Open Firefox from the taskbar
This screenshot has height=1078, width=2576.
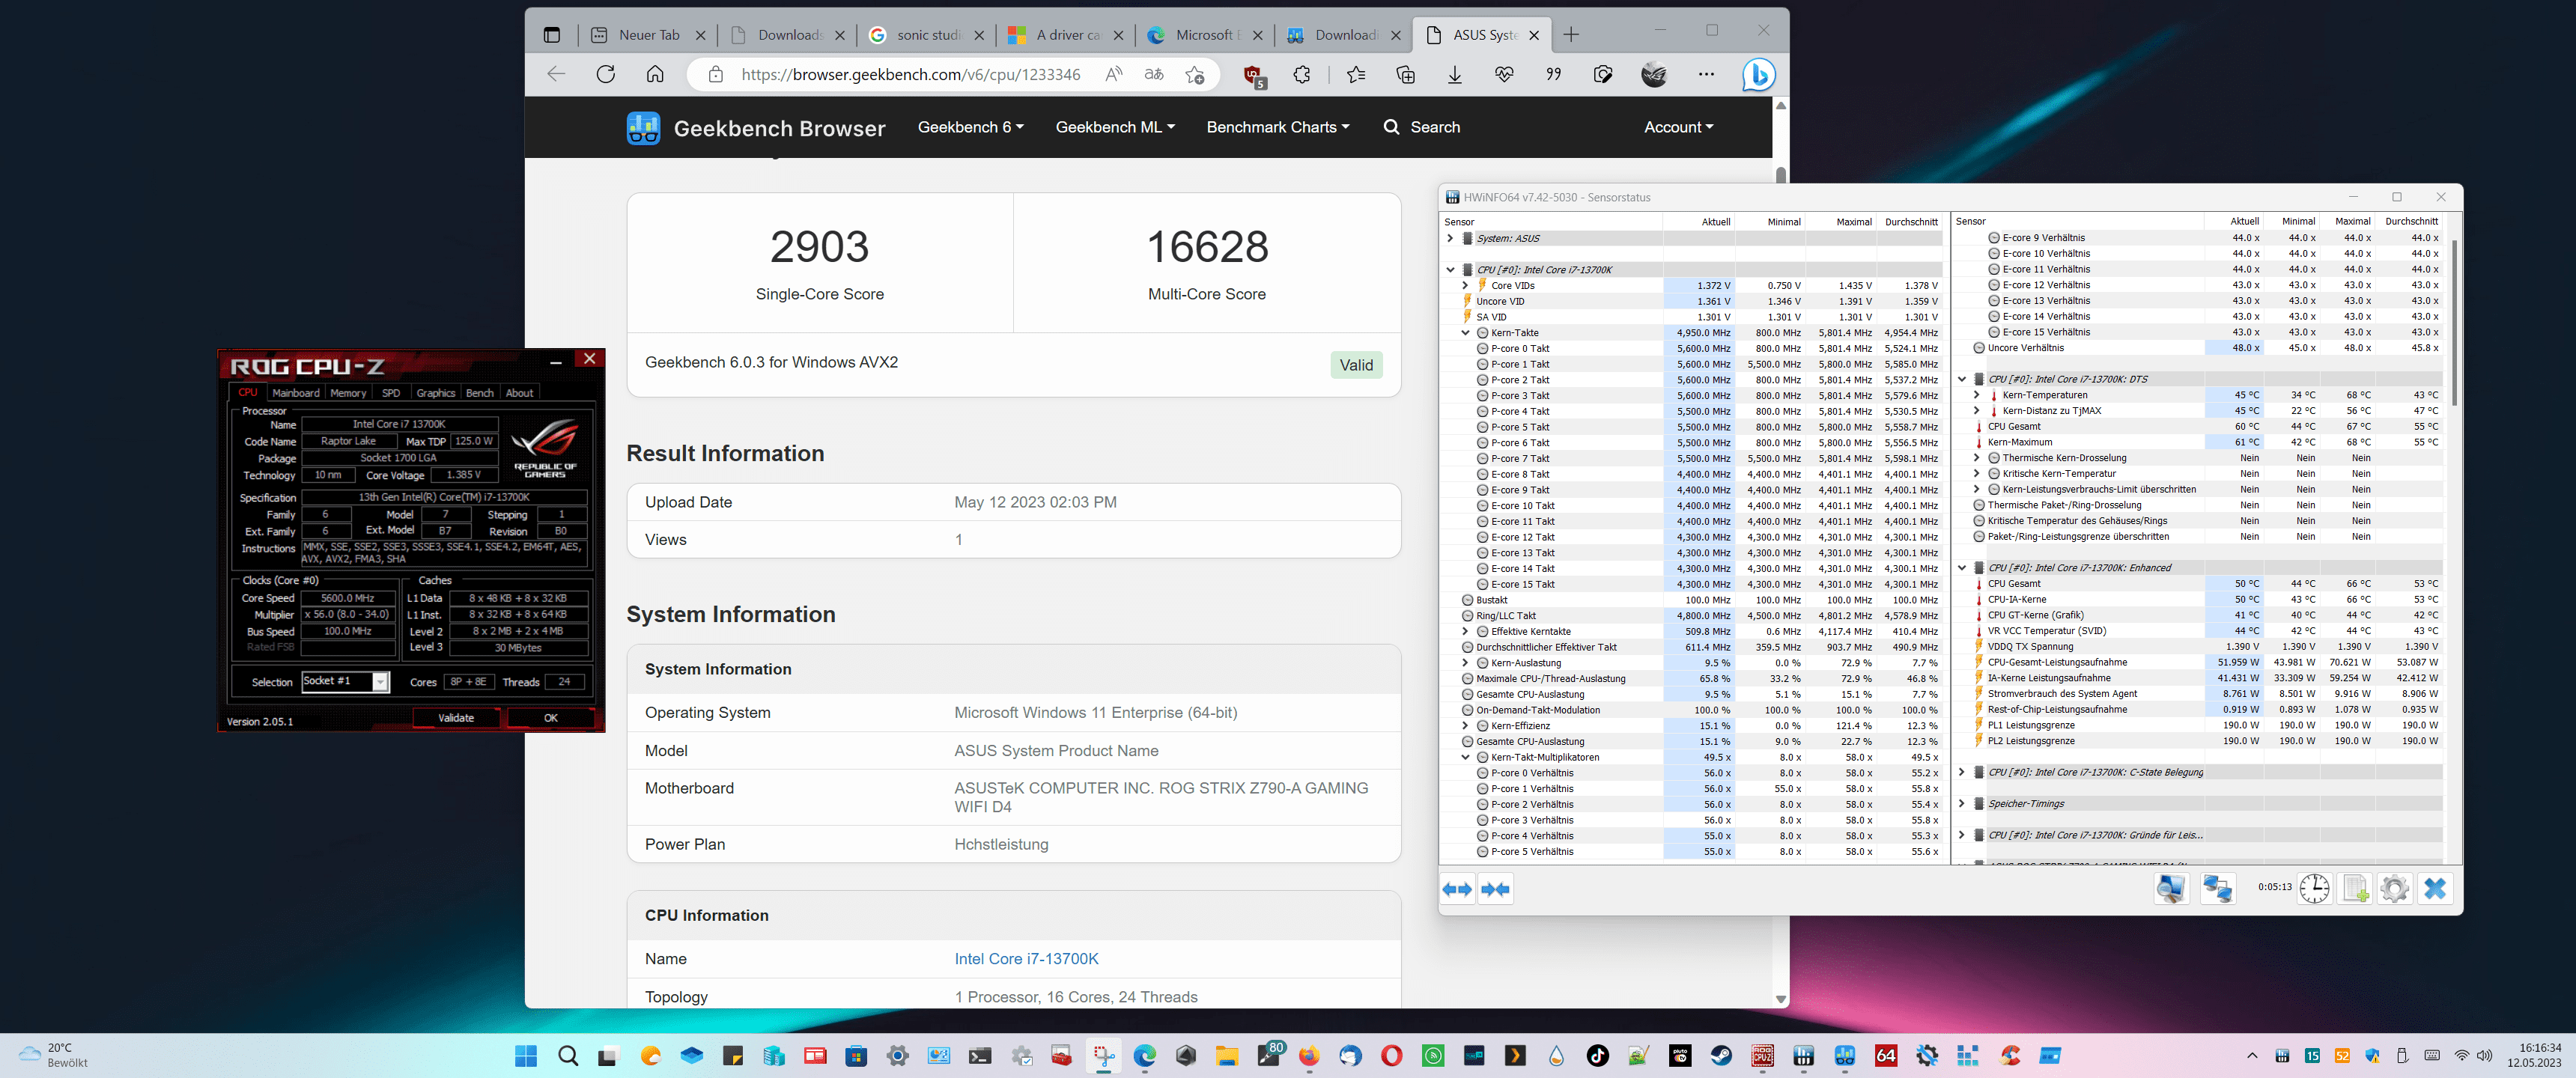tap(1309, 1056)
